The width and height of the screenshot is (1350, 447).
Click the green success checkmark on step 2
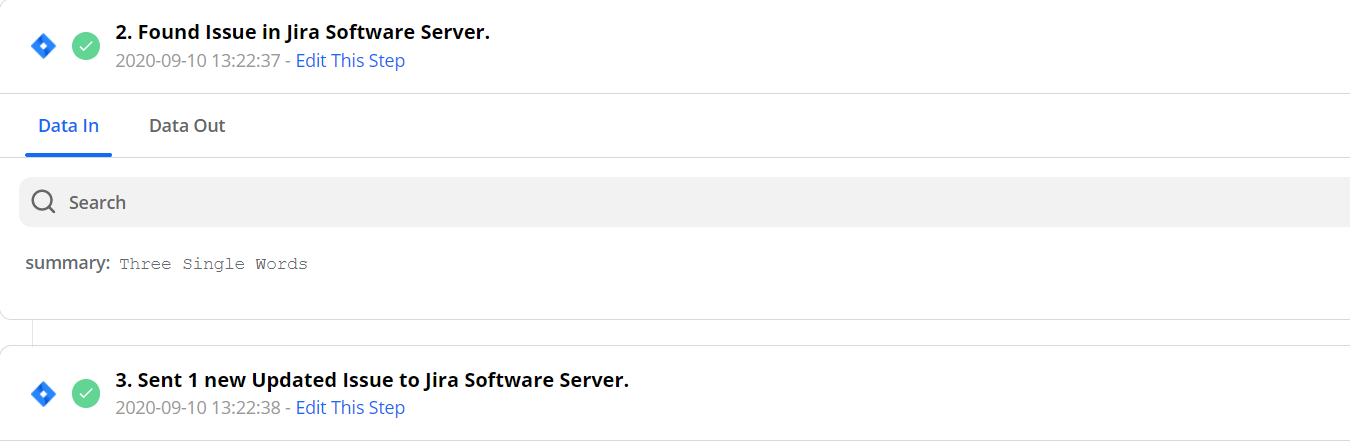86,46
